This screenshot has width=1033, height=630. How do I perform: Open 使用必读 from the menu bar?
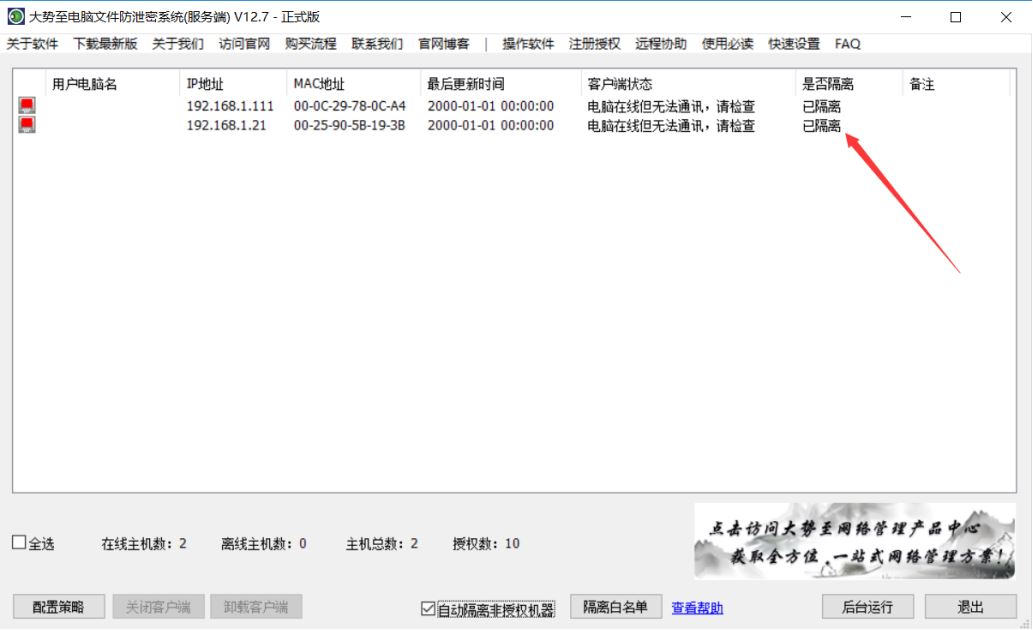click(728, 44)
